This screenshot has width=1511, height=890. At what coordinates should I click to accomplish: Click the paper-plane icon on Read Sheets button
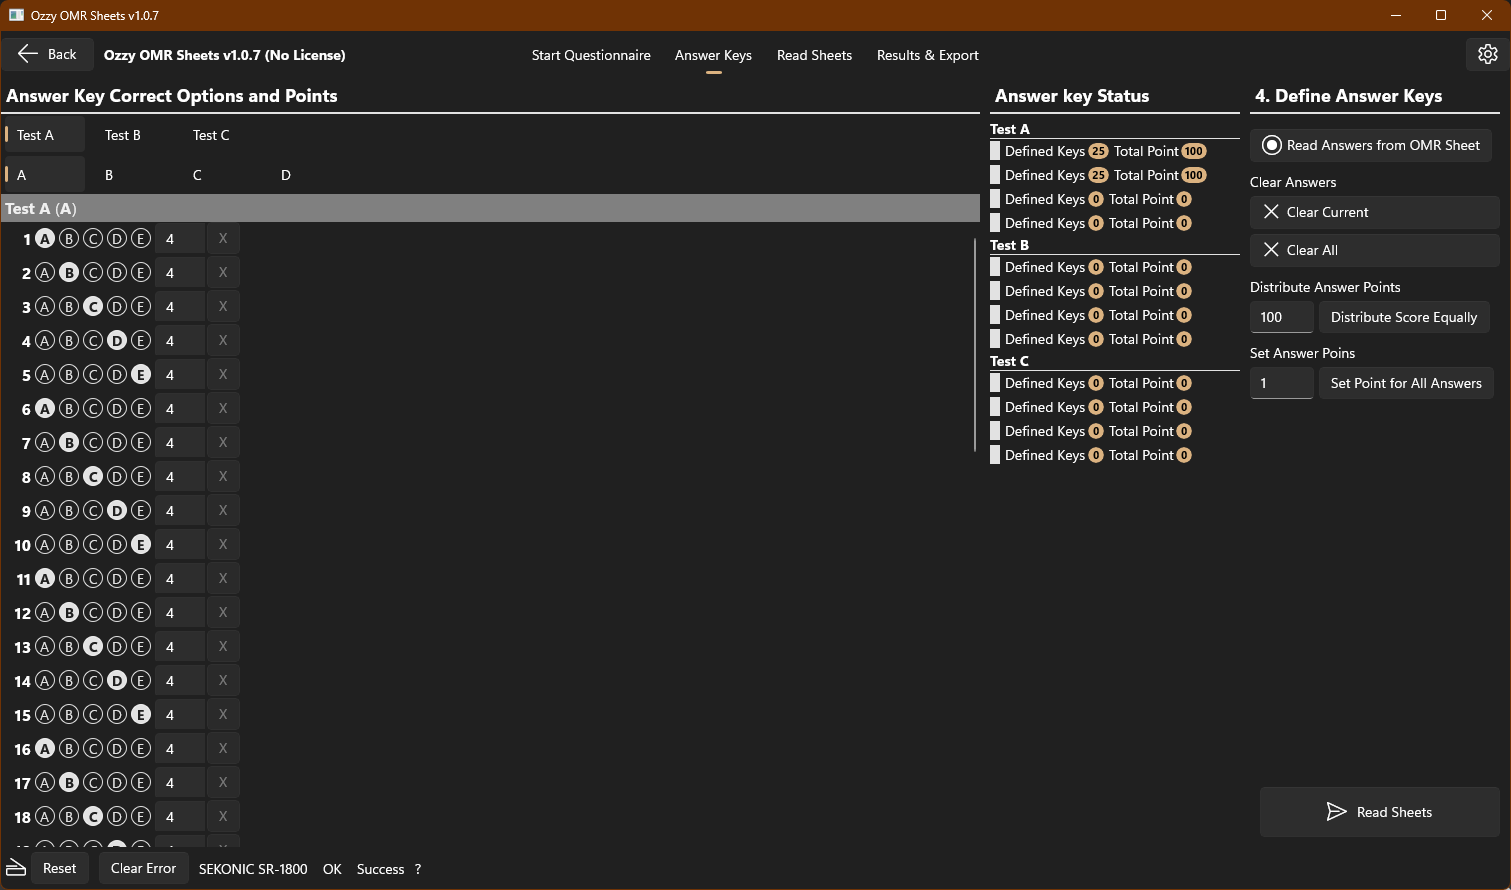point(1337,811)
